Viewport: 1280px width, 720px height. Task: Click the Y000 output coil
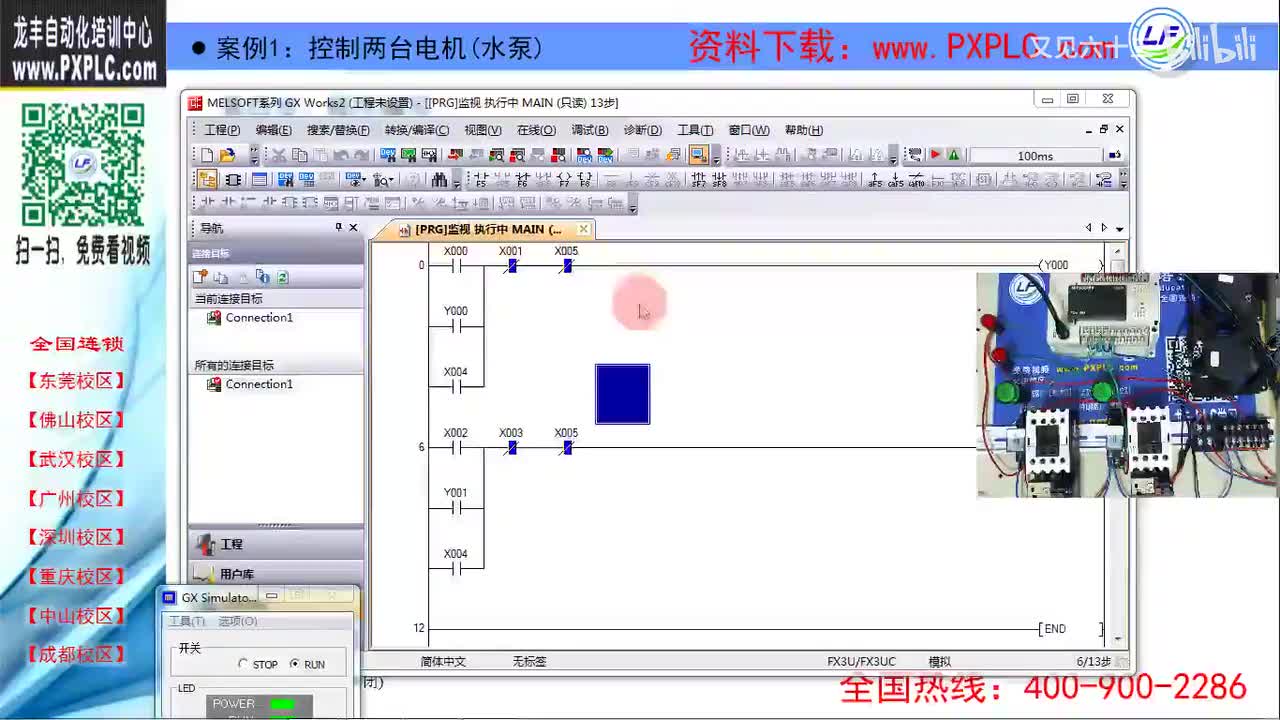tap(1072, 265)
